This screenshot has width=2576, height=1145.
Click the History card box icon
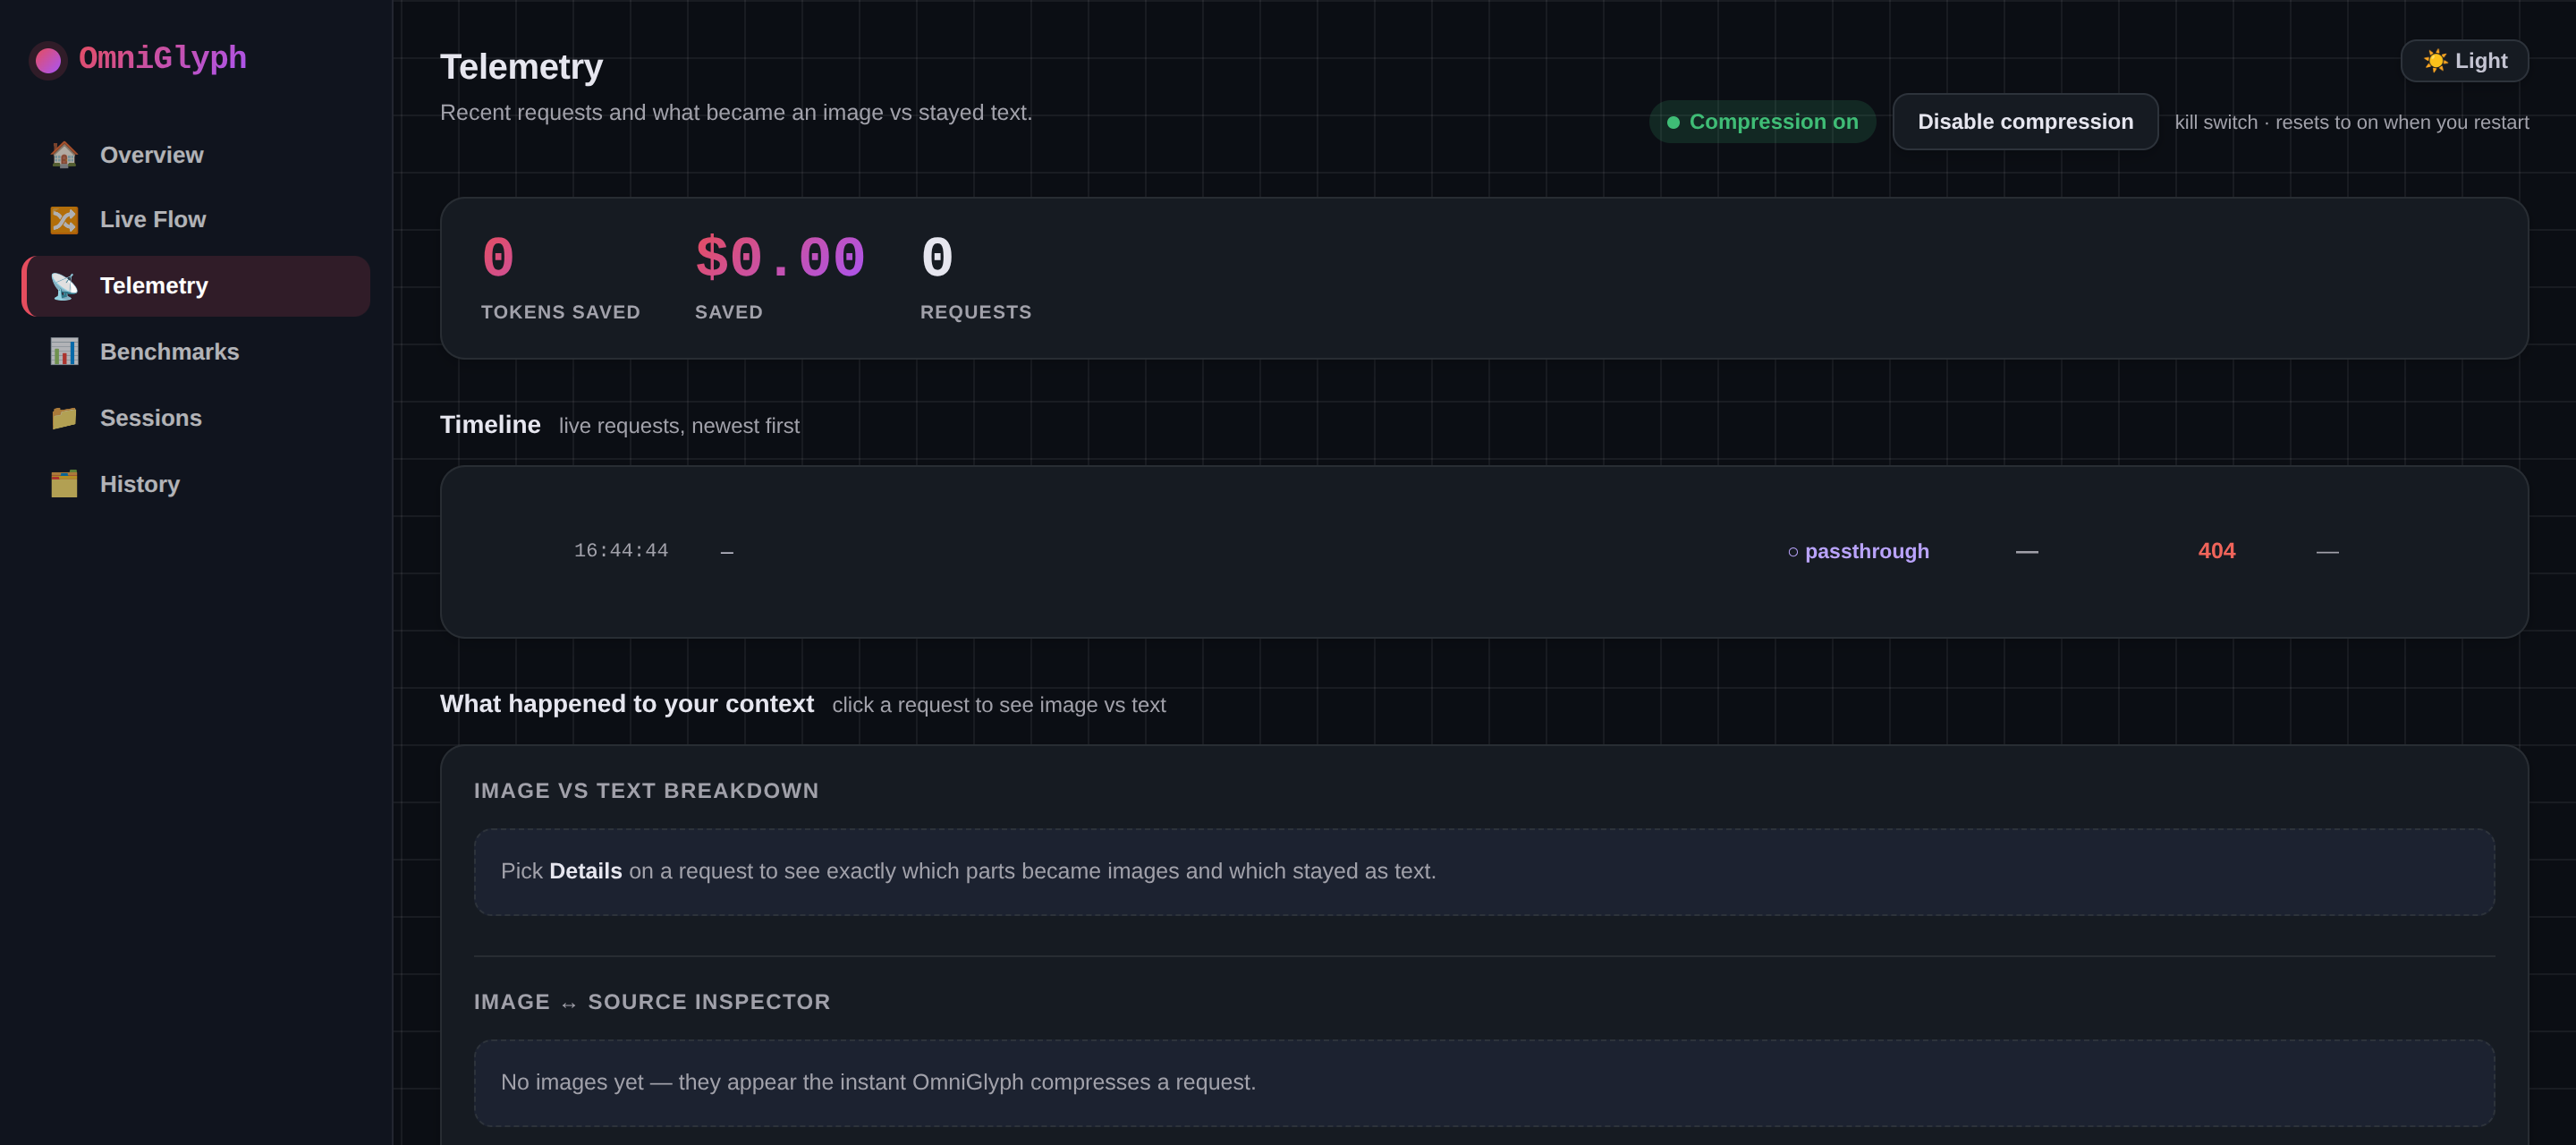[x=64, y=484]
